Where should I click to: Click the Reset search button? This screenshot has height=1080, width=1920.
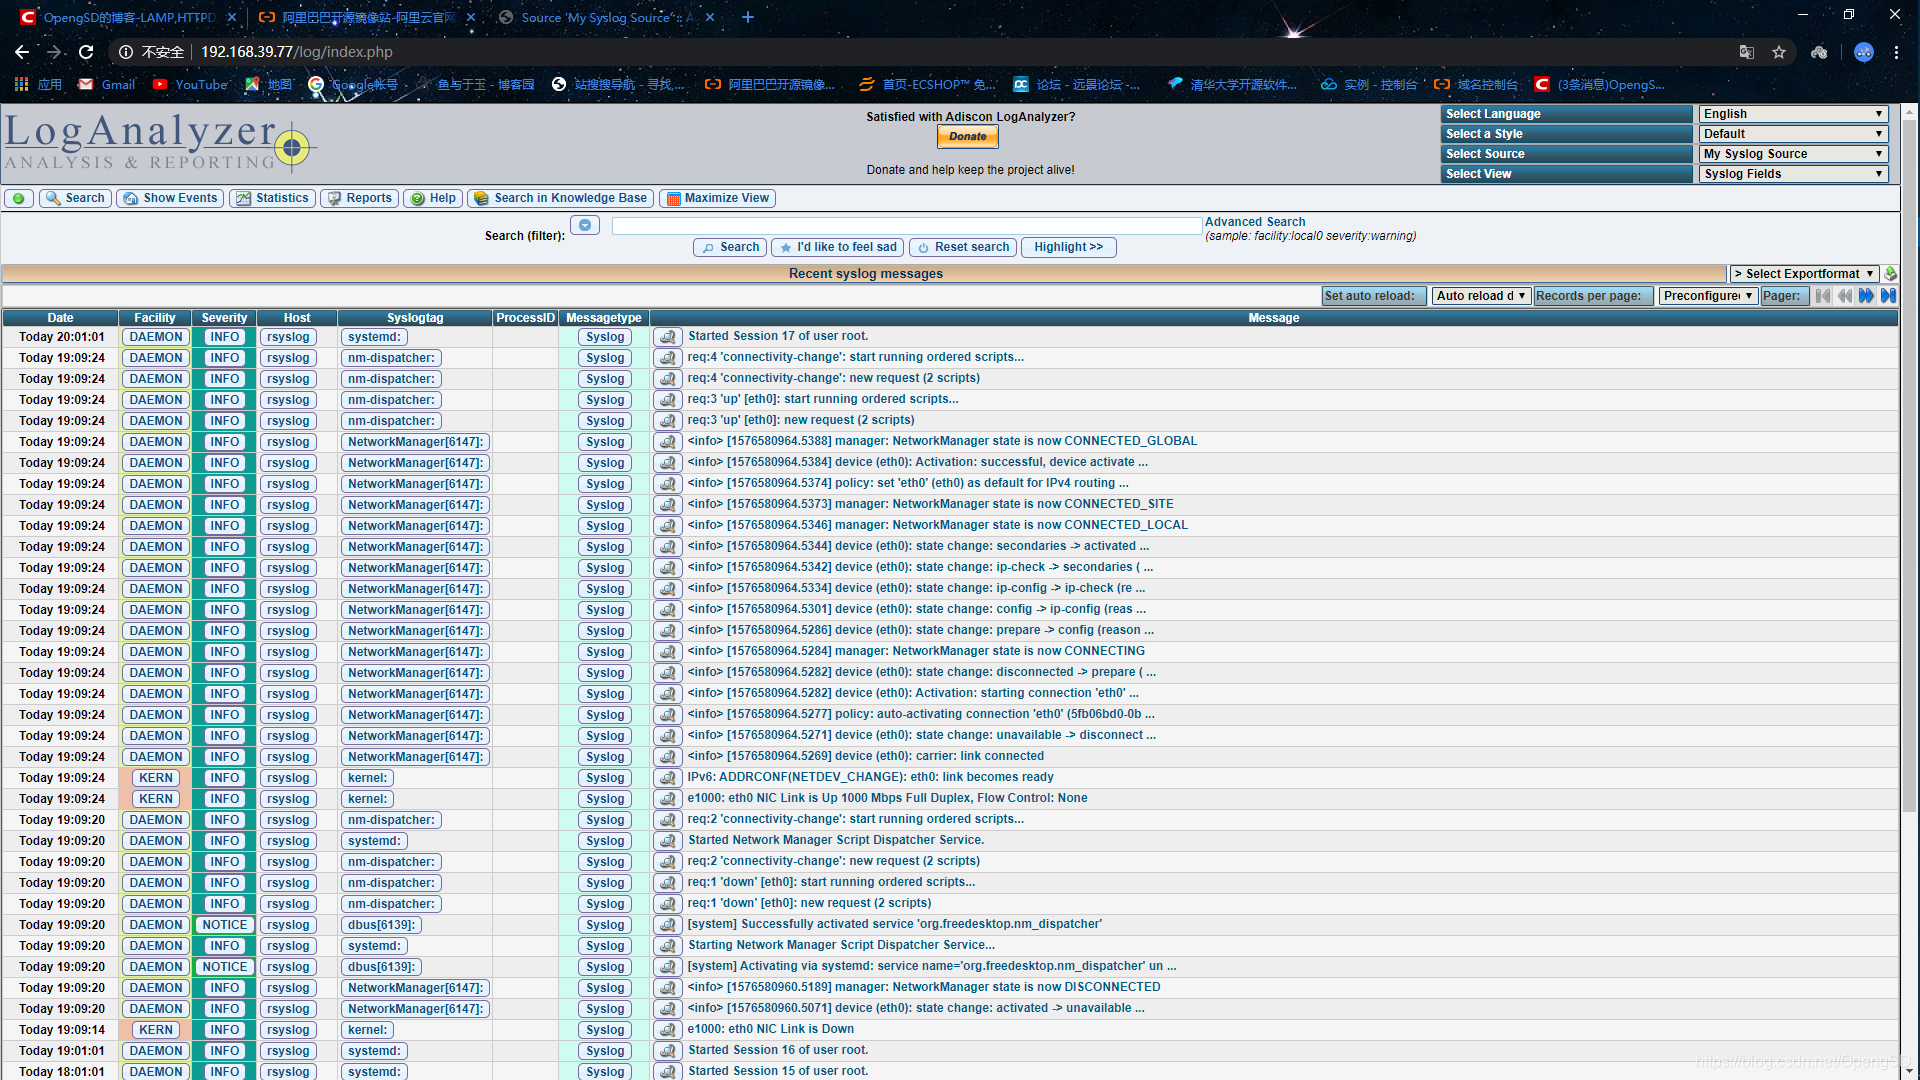click(962, 248)
